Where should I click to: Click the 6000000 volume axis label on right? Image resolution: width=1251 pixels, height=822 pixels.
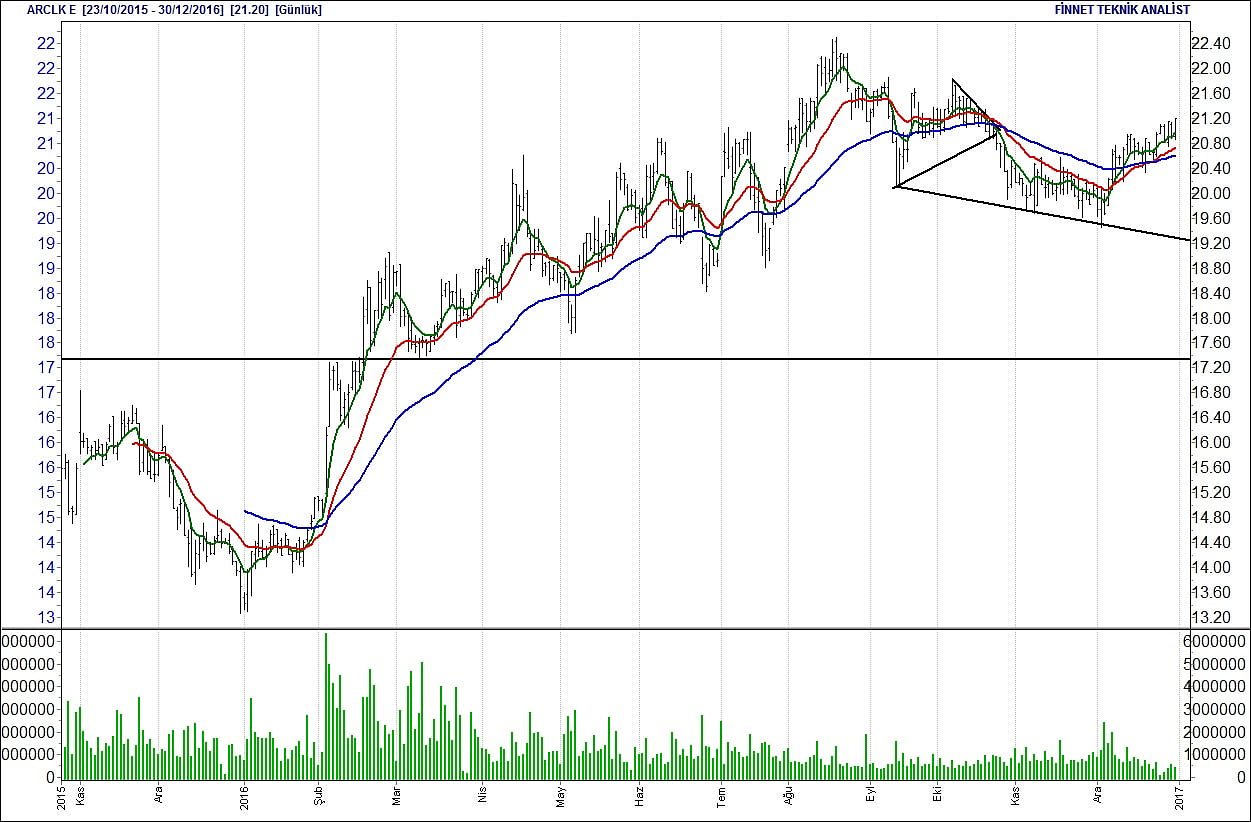pos(1216,641)
